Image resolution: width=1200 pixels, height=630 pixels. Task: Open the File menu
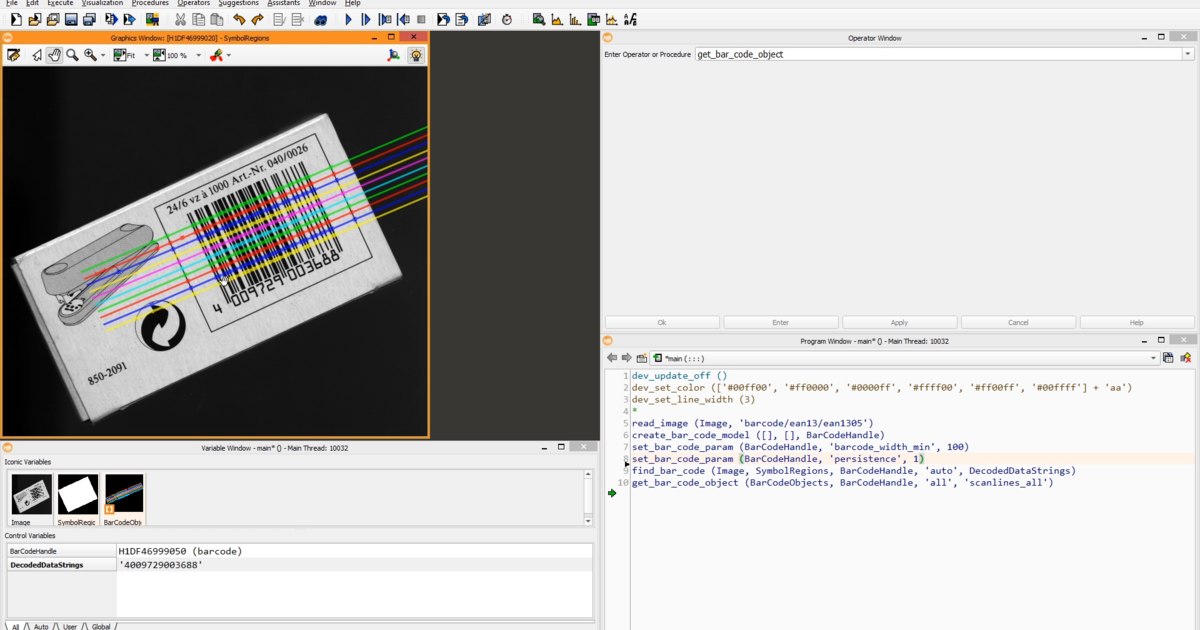(11, 4)
